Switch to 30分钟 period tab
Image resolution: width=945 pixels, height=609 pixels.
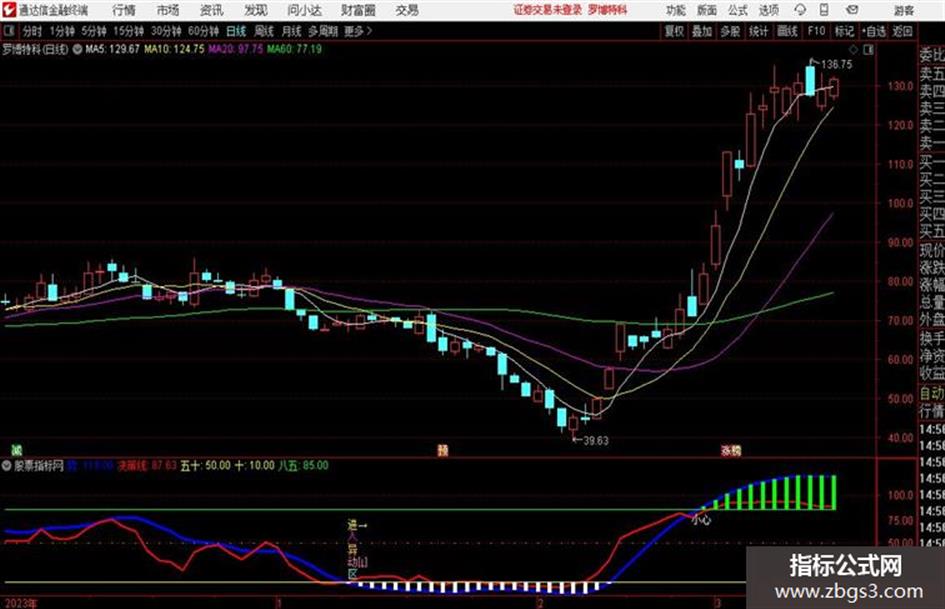click(166, 31)
